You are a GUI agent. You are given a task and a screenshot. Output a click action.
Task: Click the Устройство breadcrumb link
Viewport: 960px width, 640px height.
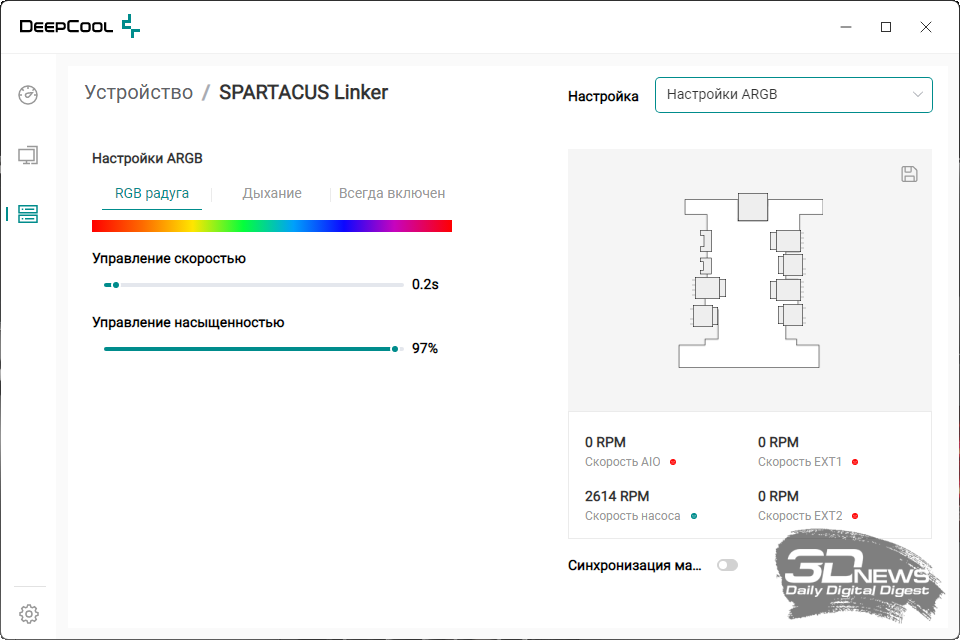tap(139, 93)
